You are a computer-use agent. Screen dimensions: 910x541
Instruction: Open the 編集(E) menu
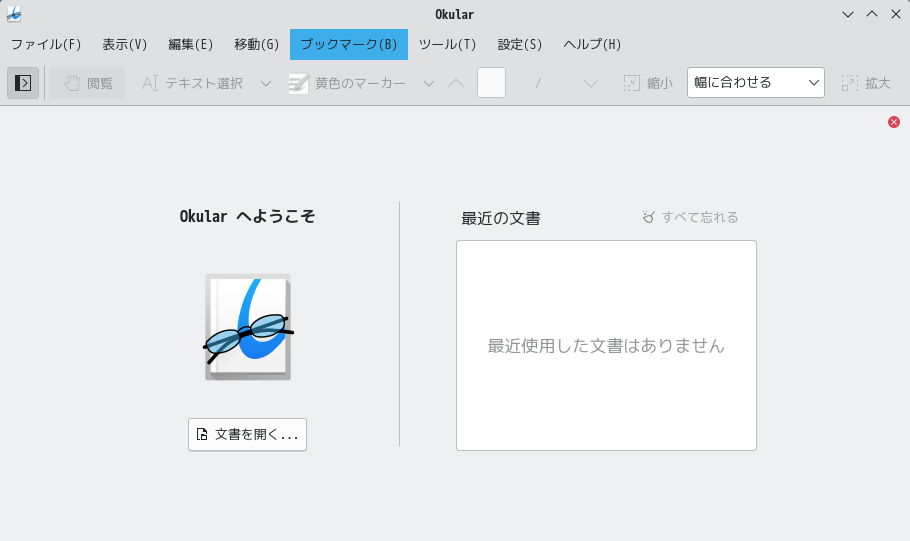pos(190,44)
